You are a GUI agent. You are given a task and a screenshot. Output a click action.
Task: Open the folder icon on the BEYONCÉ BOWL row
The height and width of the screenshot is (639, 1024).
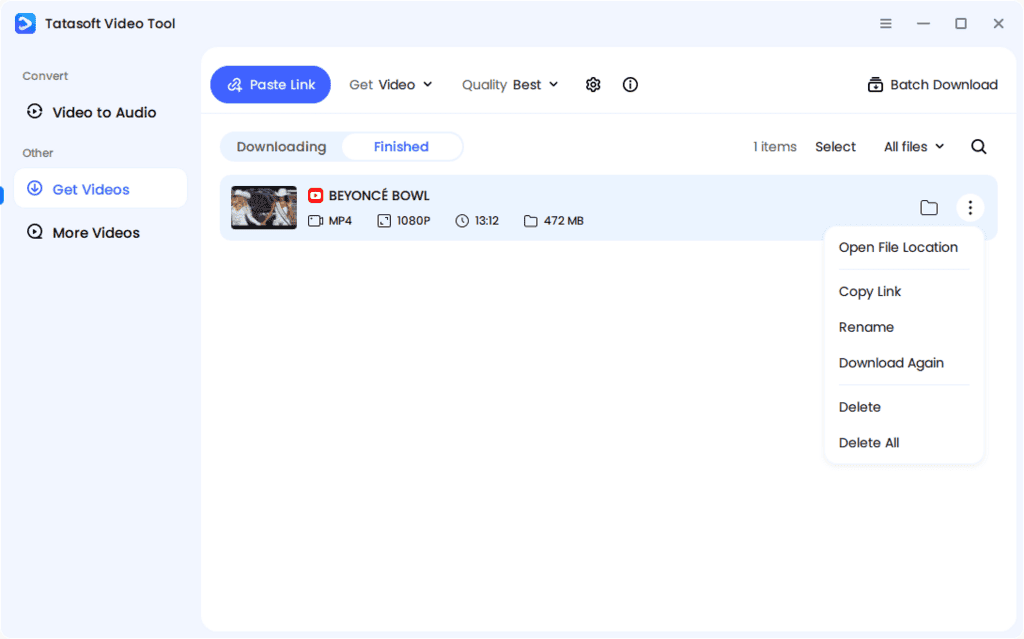click(x=929, y=207)
